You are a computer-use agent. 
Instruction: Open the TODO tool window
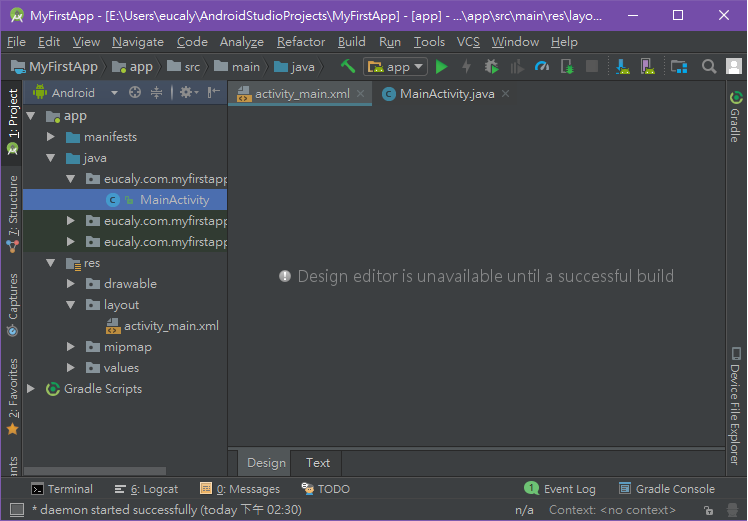(x=326, y=489)
